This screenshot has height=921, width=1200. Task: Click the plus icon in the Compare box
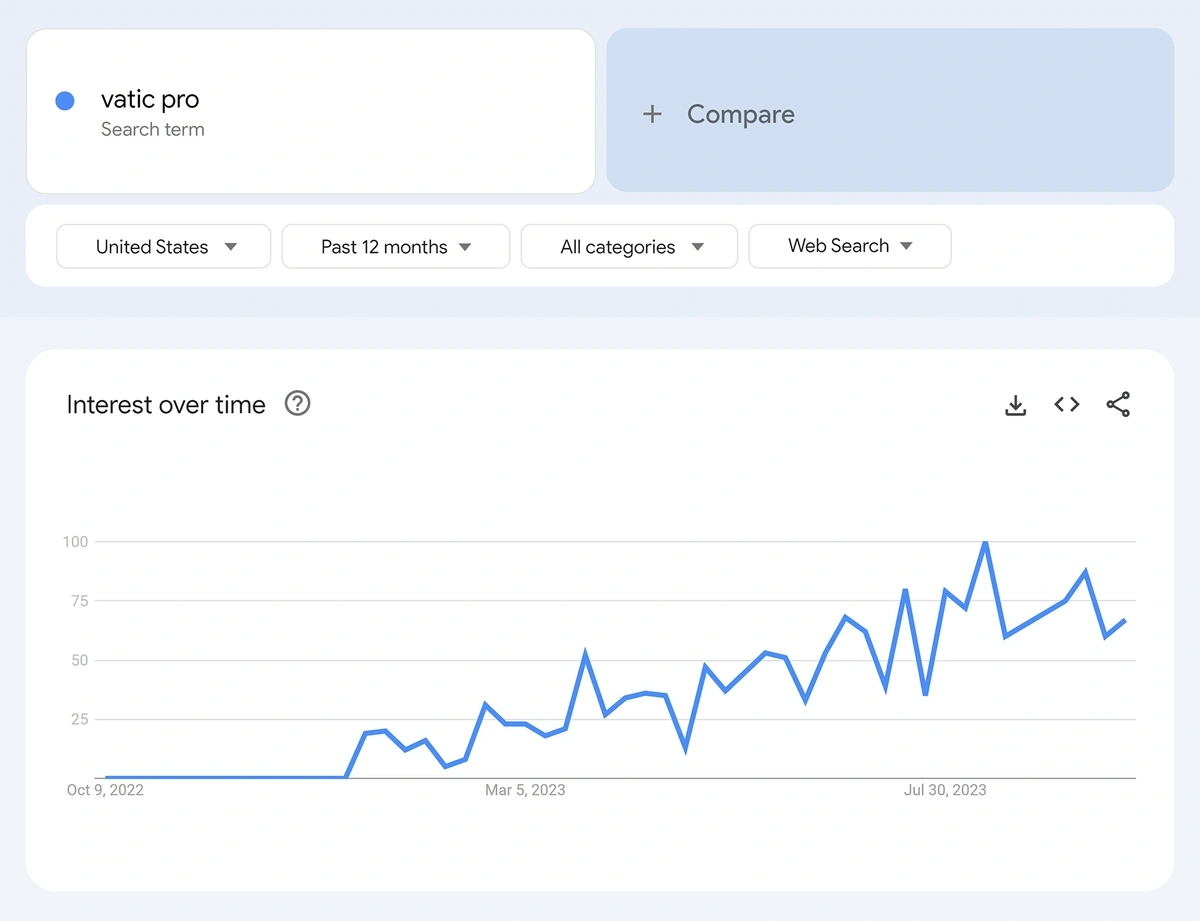[652, 114]
